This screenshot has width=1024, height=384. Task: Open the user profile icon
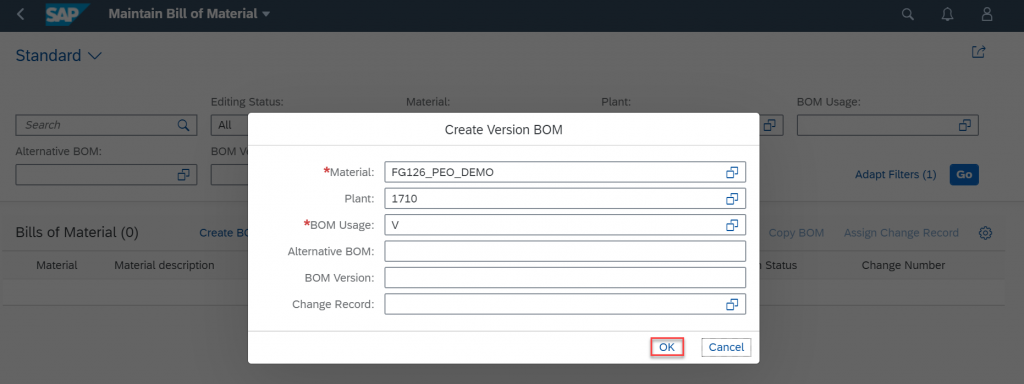coord(987,14)
